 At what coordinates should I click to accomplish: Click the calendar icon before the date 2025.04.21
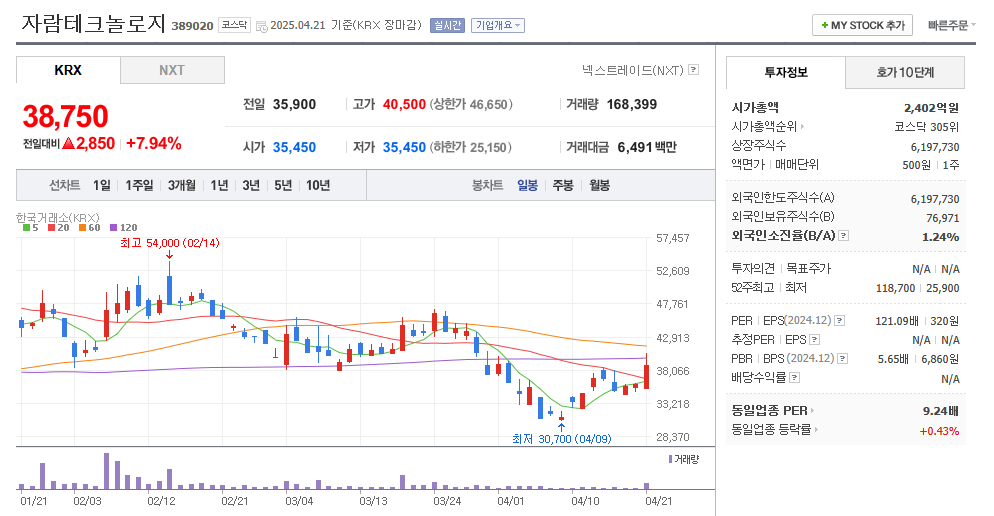point(261,26)
